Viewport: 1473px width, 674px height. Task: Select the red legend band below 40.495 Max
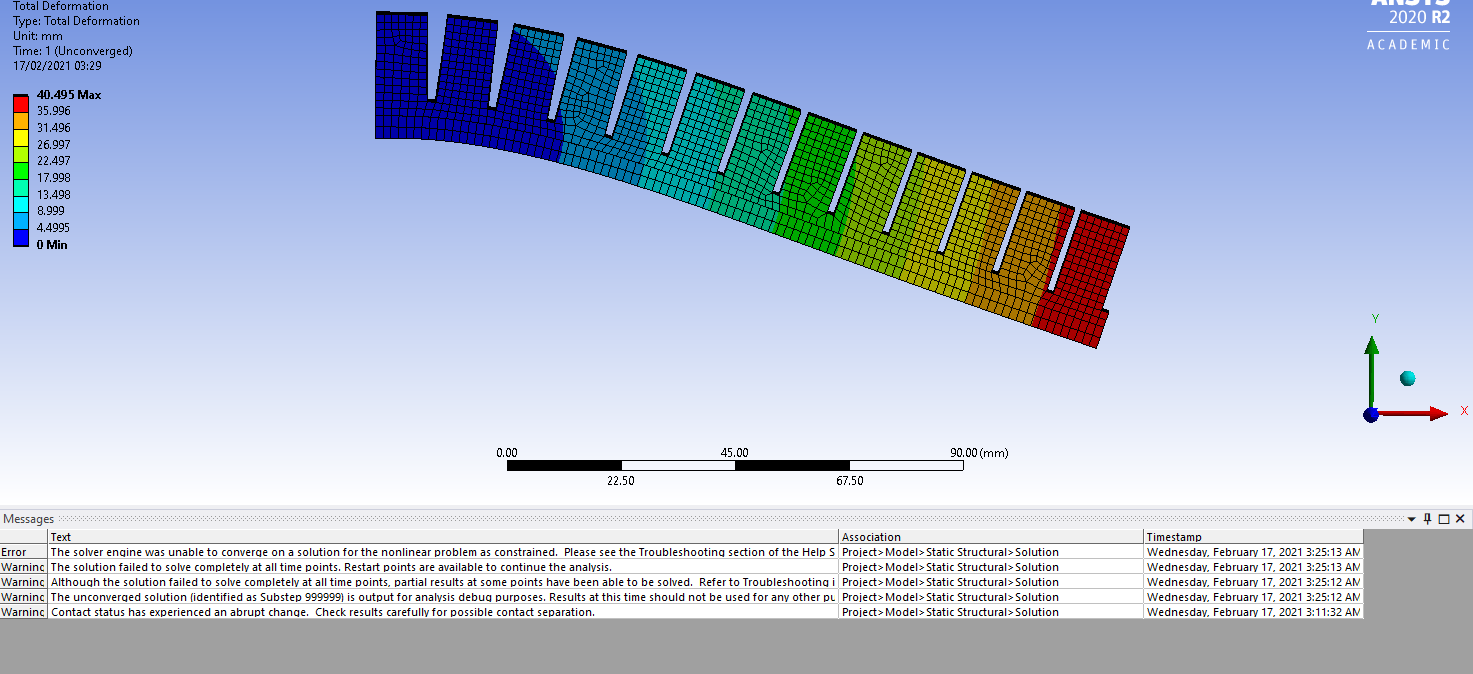21,104
